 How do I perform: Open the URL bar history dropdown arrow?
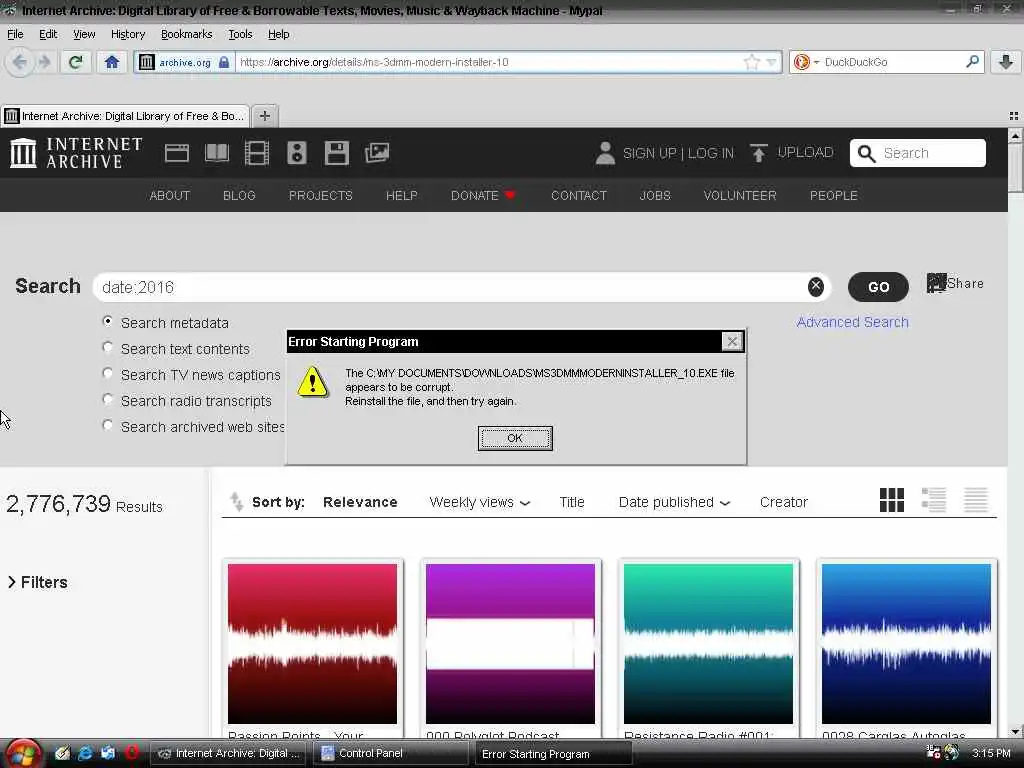771,62
